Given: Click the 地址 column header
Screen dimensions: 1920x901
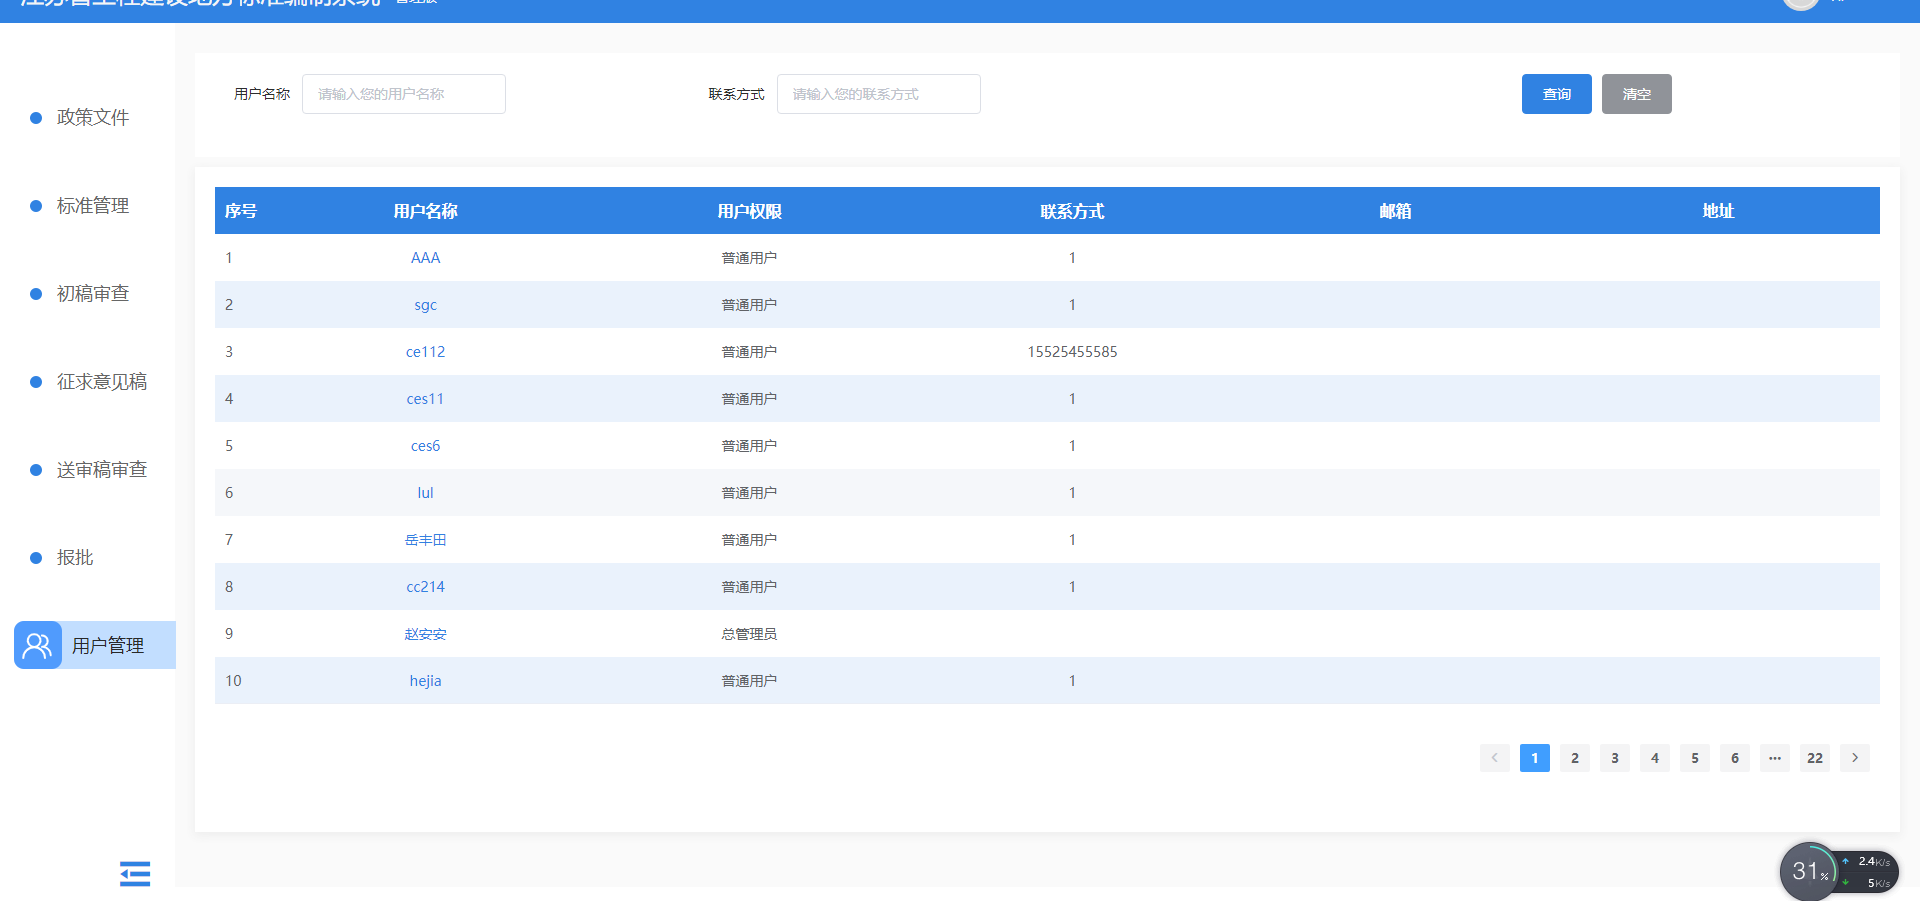Looking at the screenshot, I should 1718,211.
